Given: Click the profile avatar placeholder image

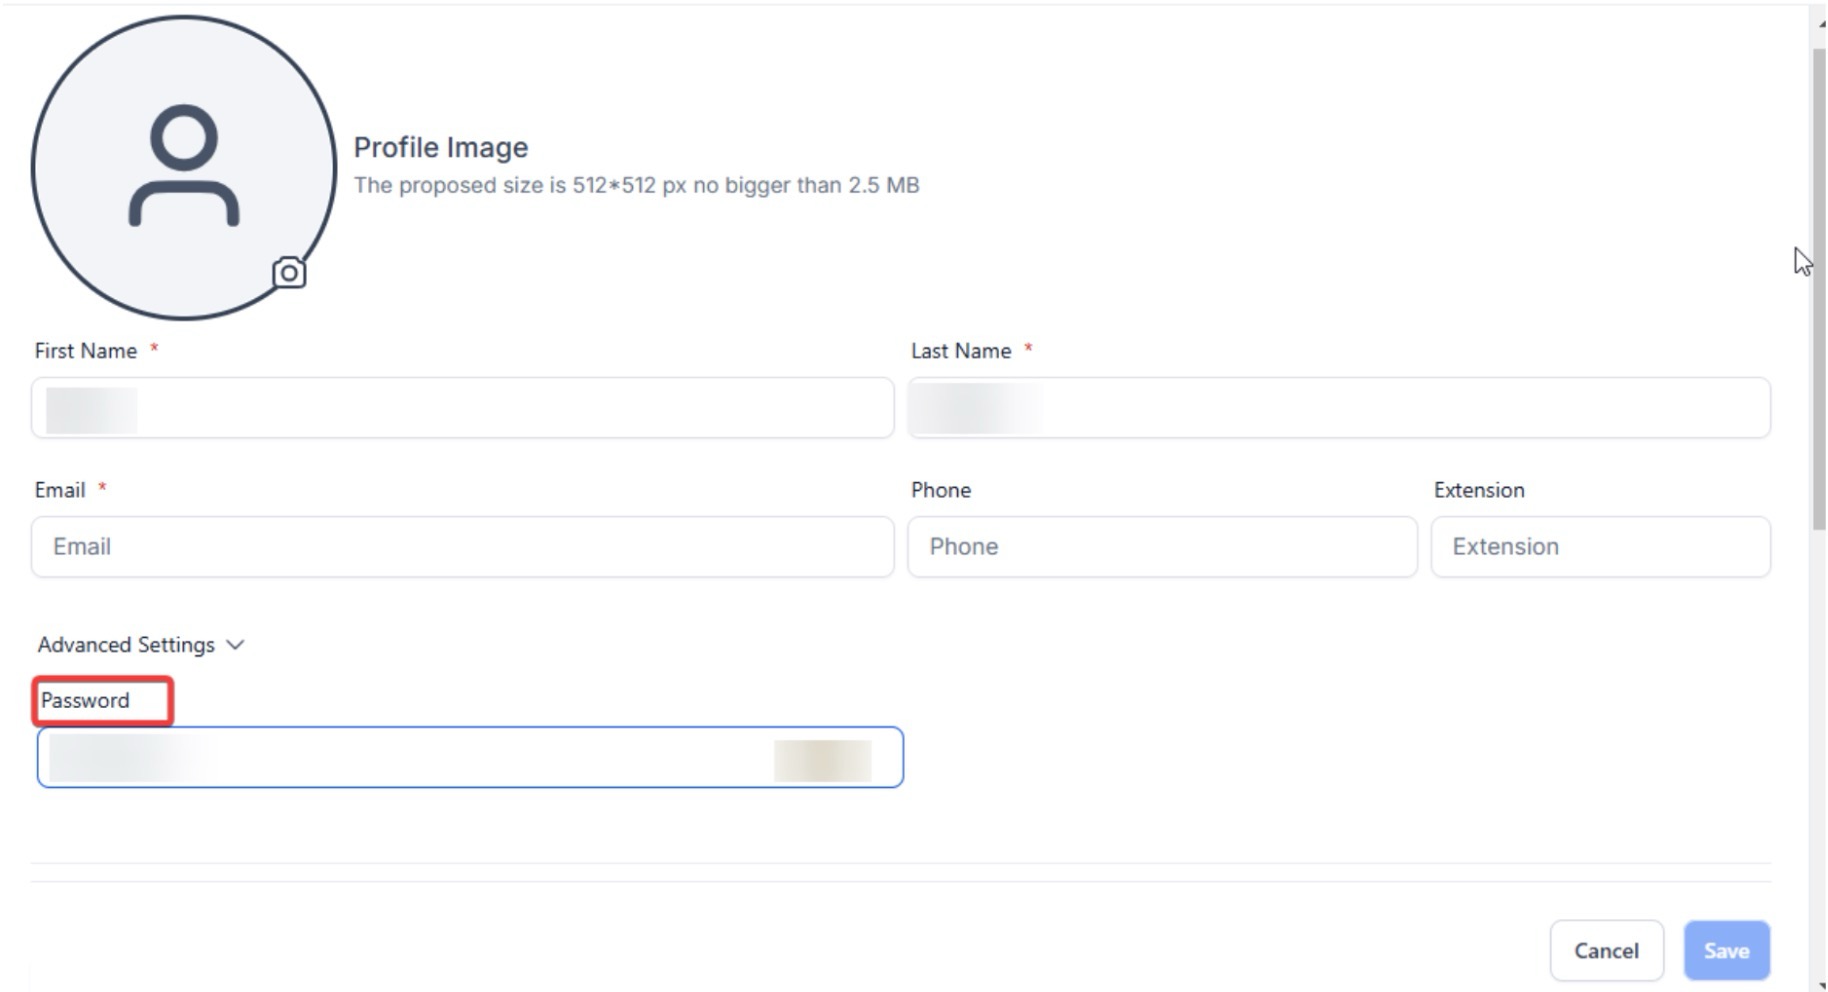Looking at the screenshot, I should [x=183, y=167].
